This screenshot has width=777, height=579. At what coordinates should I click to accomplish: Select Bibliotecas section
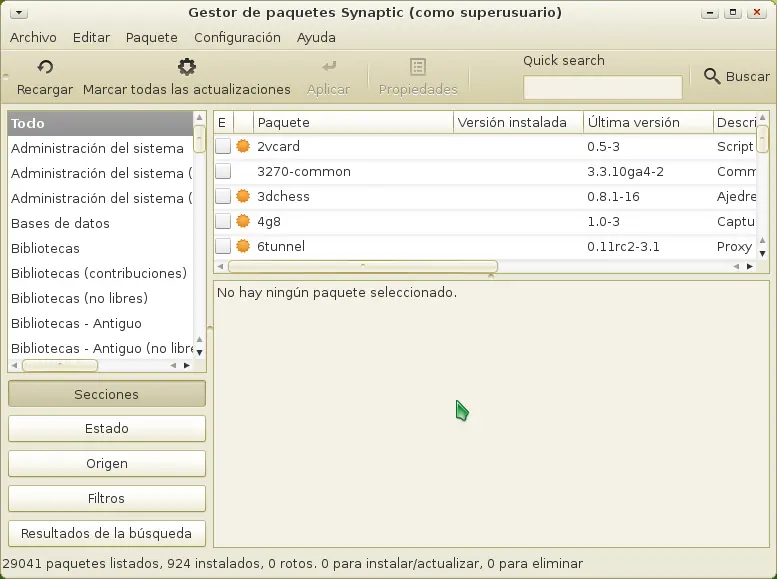pyautogui.click(x=100, y=248)
